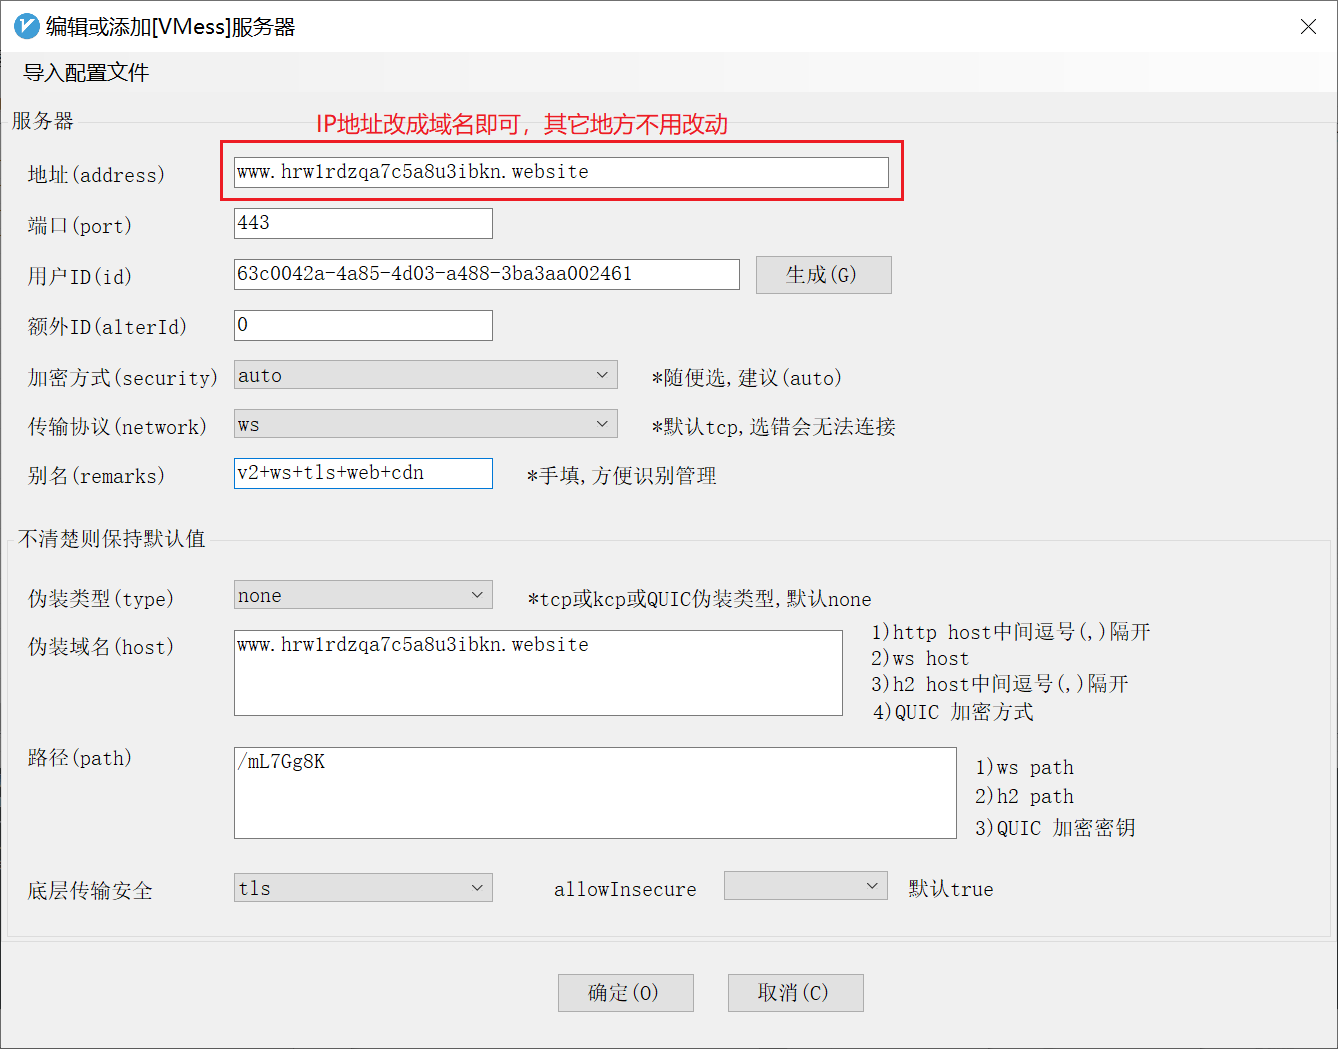The width and height of the screenshot is (1338, 1049).
Task: Open the camouflage type dropdown set to none
Action: click(363, 595)
